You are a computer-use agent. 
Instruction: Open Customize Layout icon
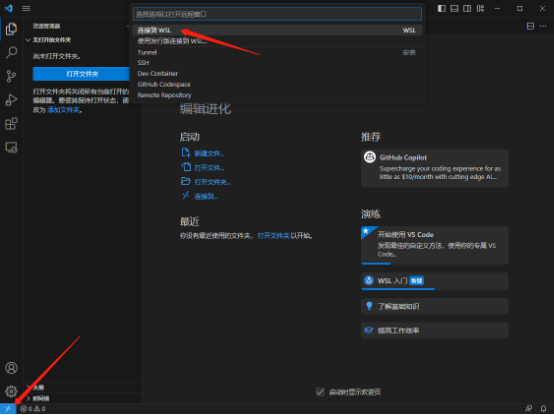coord(480,8)
